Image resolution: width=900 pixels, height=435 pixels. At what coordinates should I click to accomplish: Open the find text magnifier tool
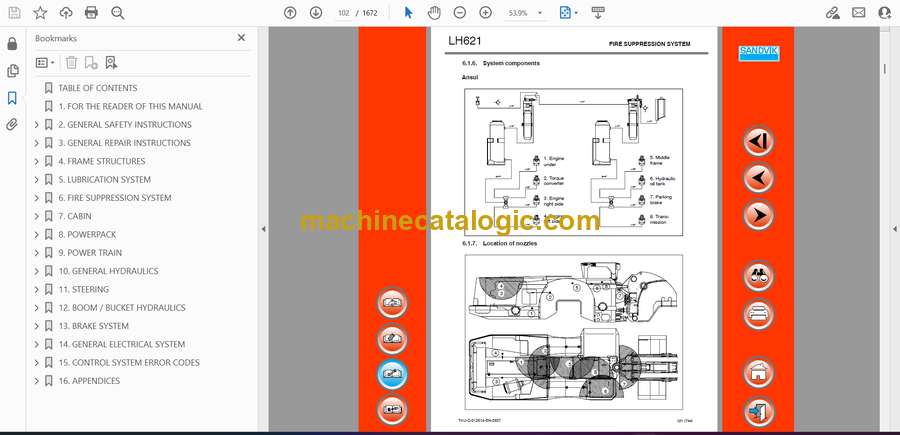click(x=118, y=13)
